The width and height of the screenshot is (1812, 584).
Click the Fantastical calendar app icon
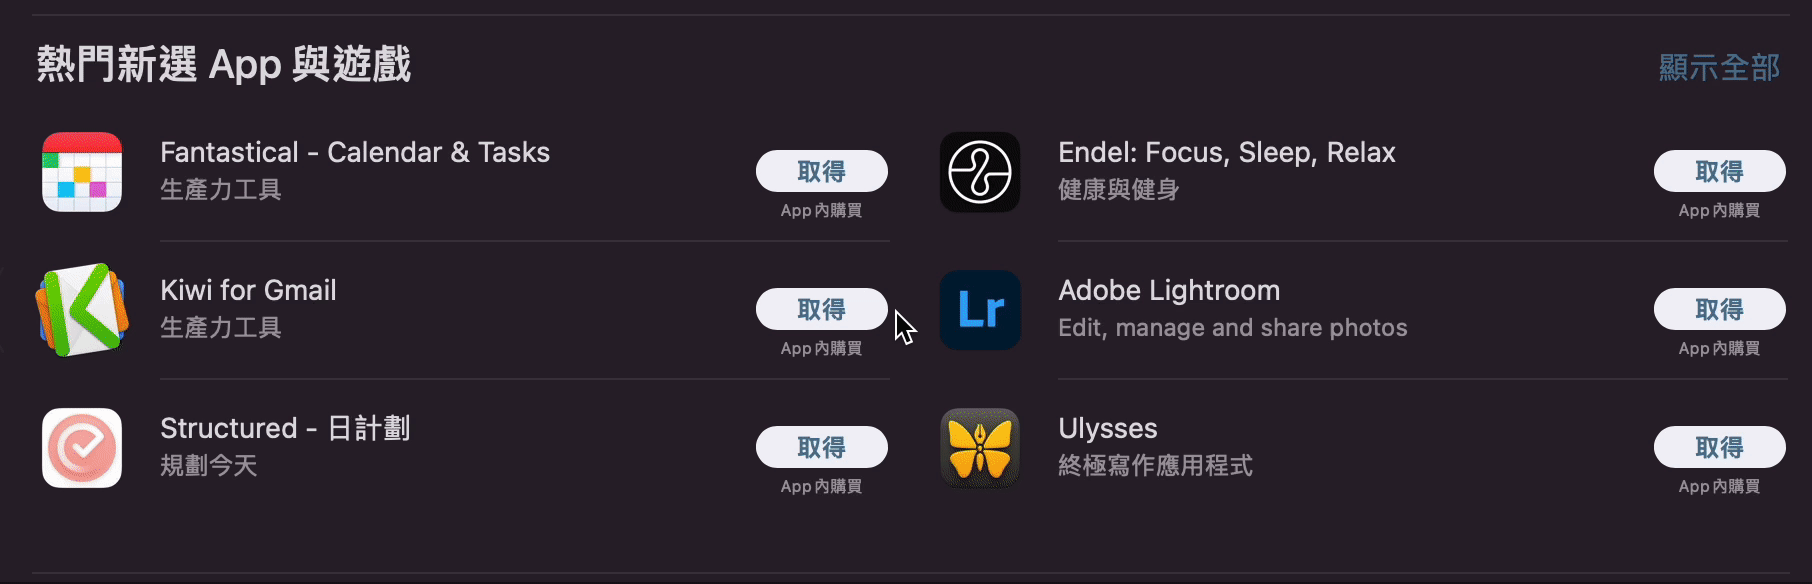[82, 172]
